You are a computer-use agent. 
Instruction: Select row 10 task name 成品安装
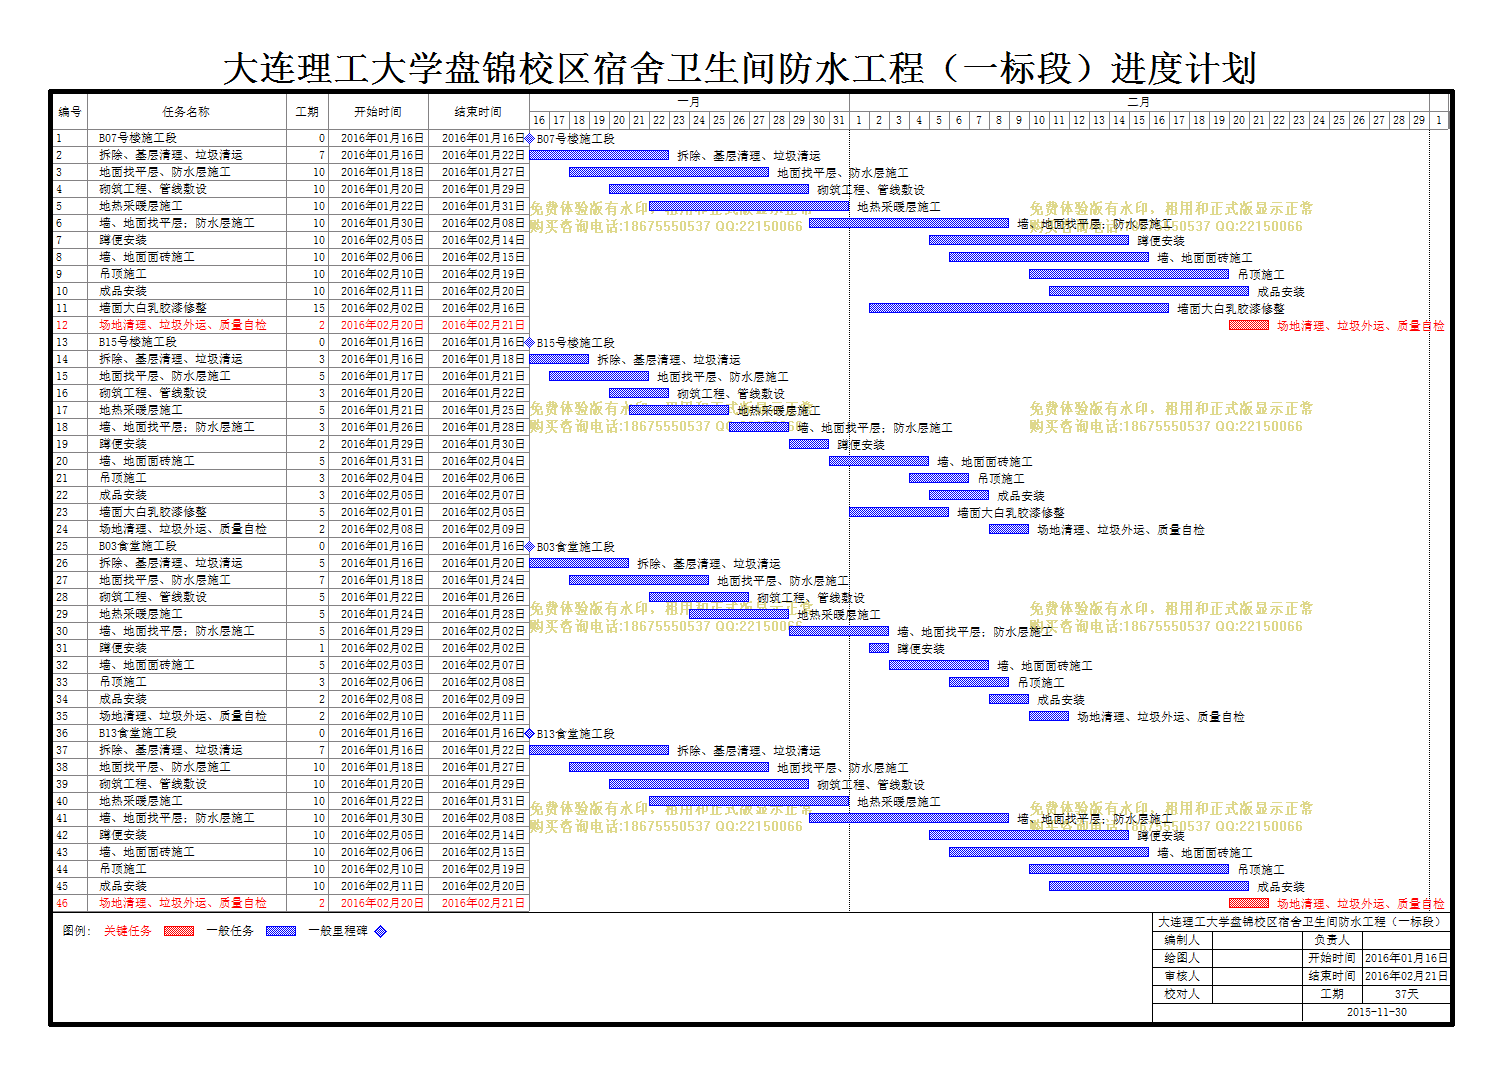pos(123,291)
